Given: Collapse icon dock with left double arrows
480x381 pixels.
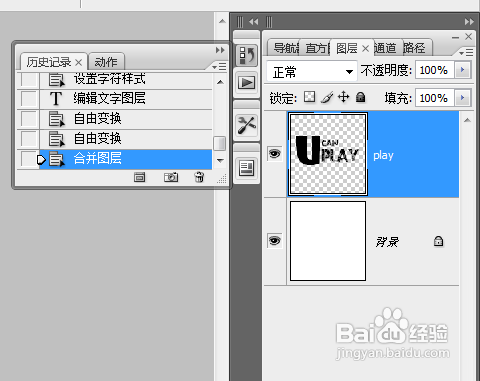Looking at the screenshot, I should coord(254,22).
